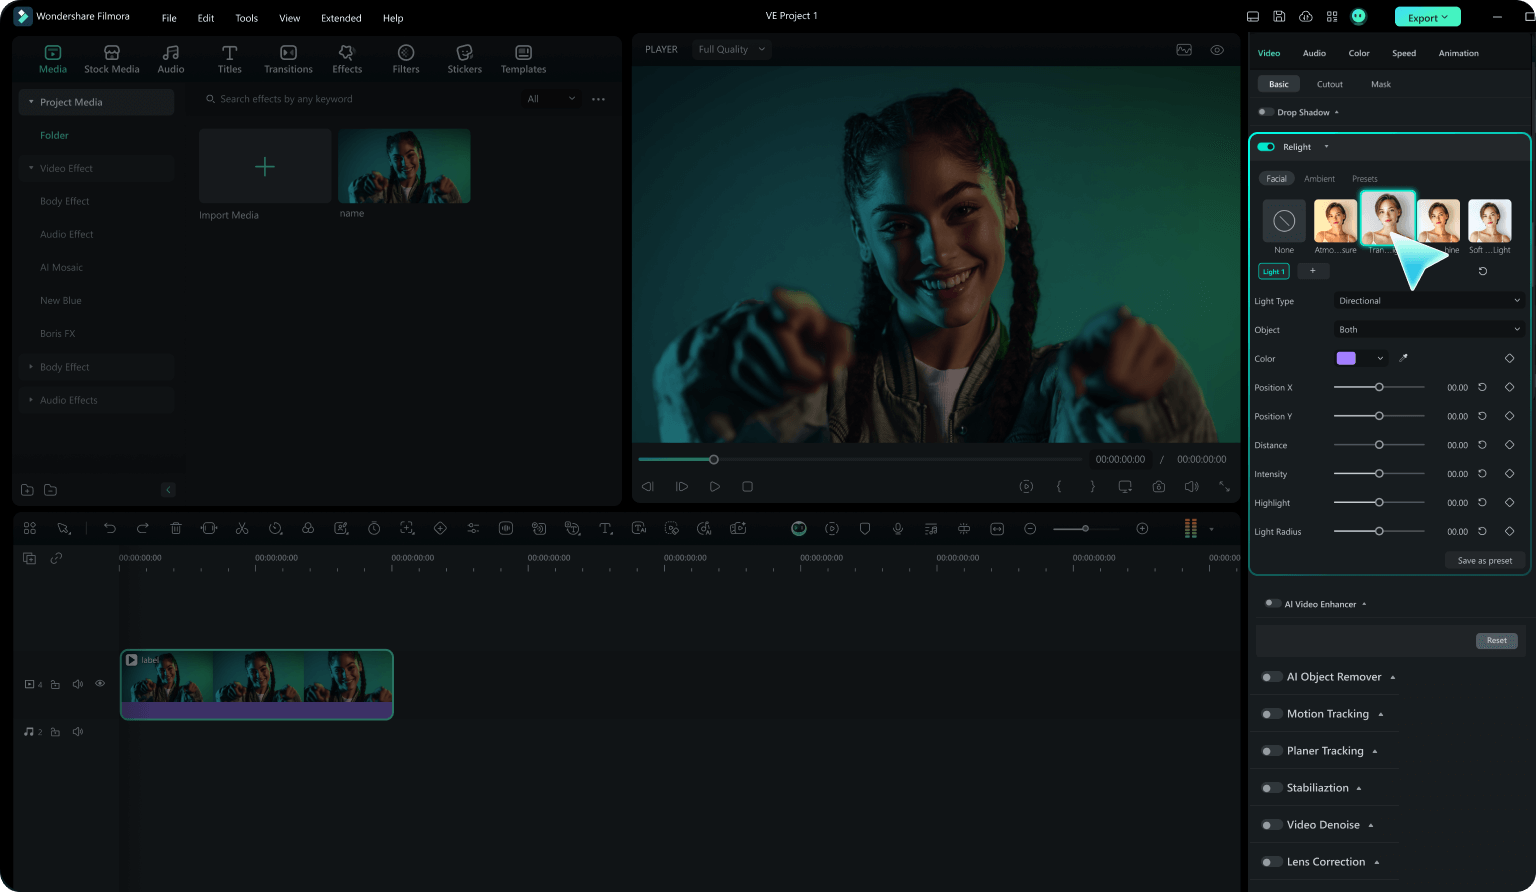1536x892 pixels.
Task: Record a voiceover with the microphone icon
Action: click(x=898, y=528)
